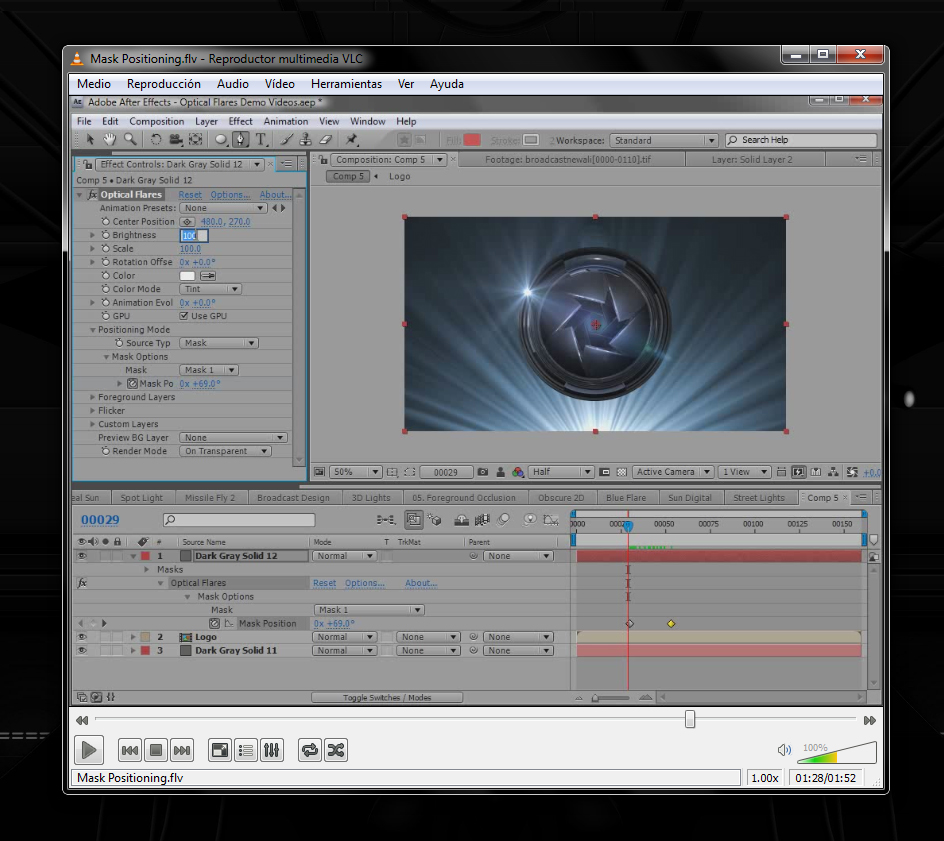944x841 pixels.
Task: Open the Medio menu
Action: coord(94,84)
